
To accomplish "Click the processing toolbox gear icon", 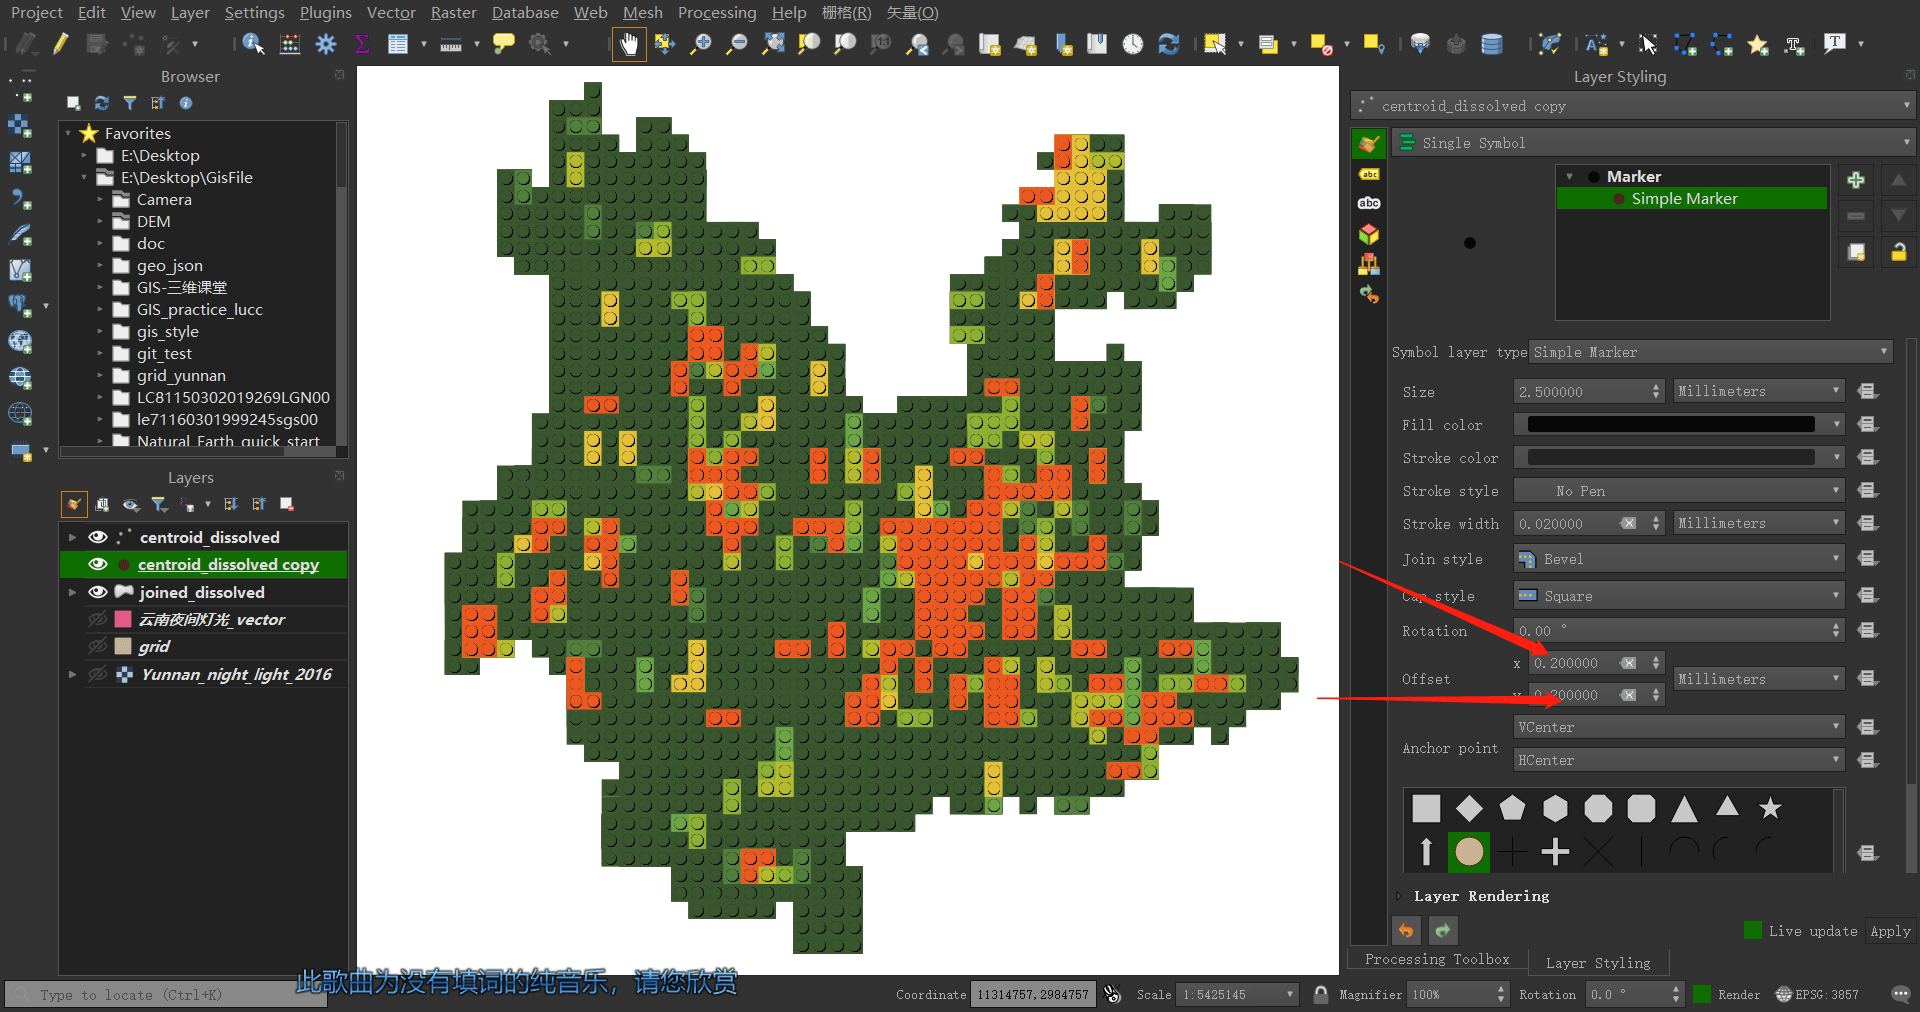I will click(x=326, y=44).
